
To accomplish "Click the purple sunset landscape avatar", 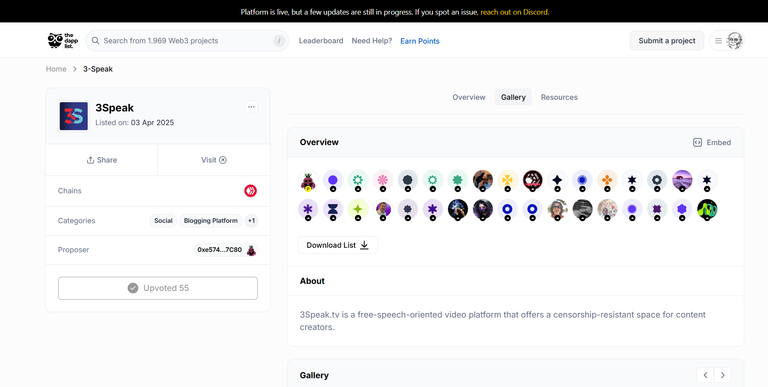I will pyautogui.click(x=682, y=180).
